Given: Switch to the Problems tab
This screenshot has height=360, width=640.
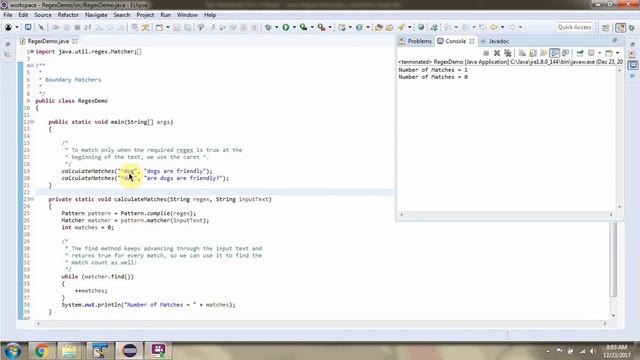Looking at the screenshot, I should 416,41.
